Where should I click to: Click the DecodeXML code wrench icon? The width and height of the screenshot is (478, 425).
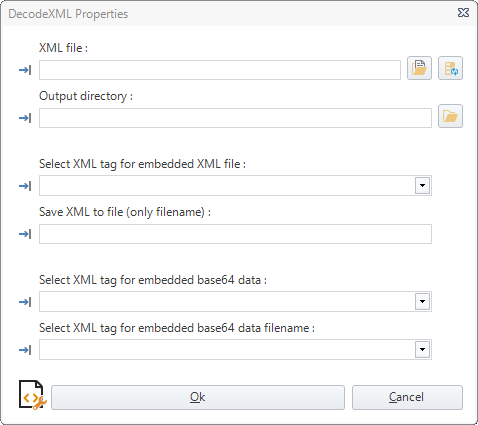click(x=33, y=395)
